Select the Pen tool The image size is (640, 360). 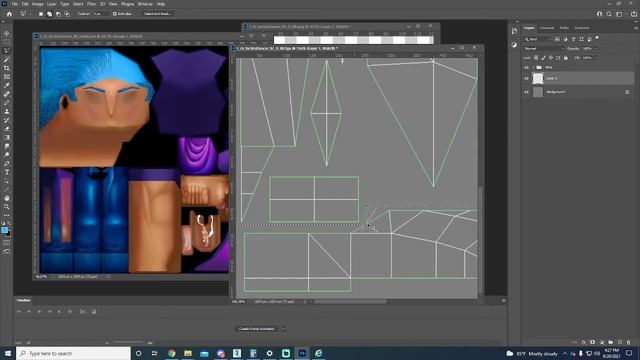tap(7, 163)
